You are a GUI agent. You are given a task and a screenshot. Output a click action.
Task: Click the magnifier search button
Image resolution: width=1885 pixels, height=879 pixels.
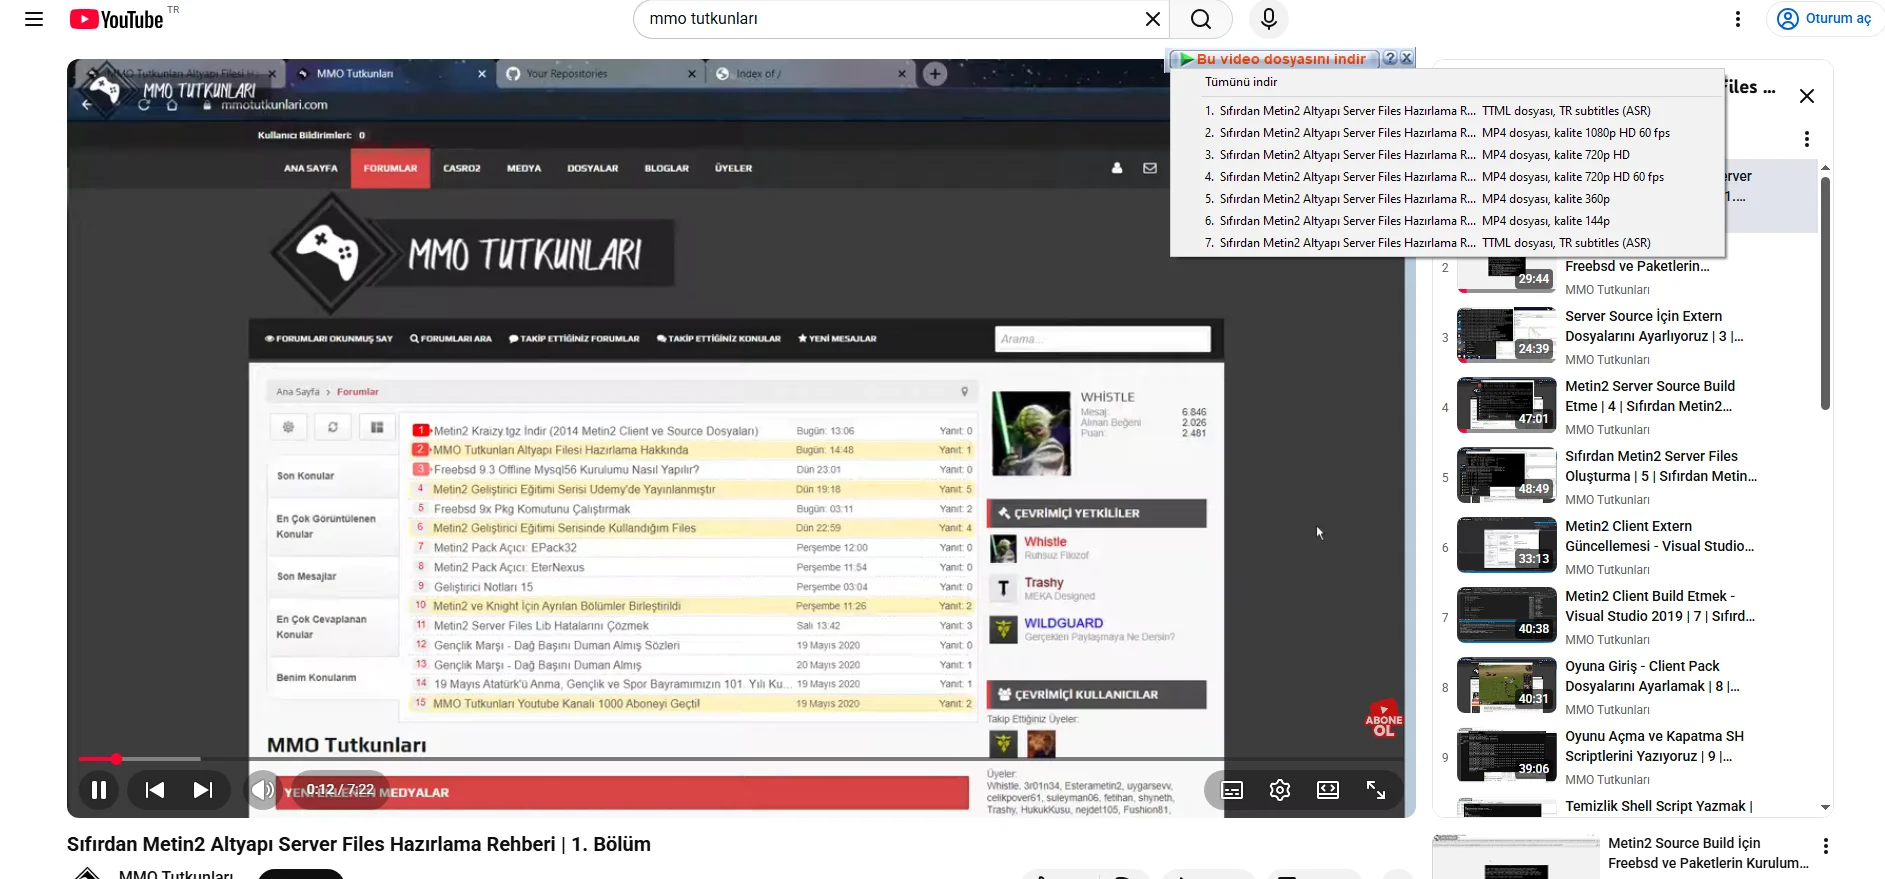[x=1201, y=19]
